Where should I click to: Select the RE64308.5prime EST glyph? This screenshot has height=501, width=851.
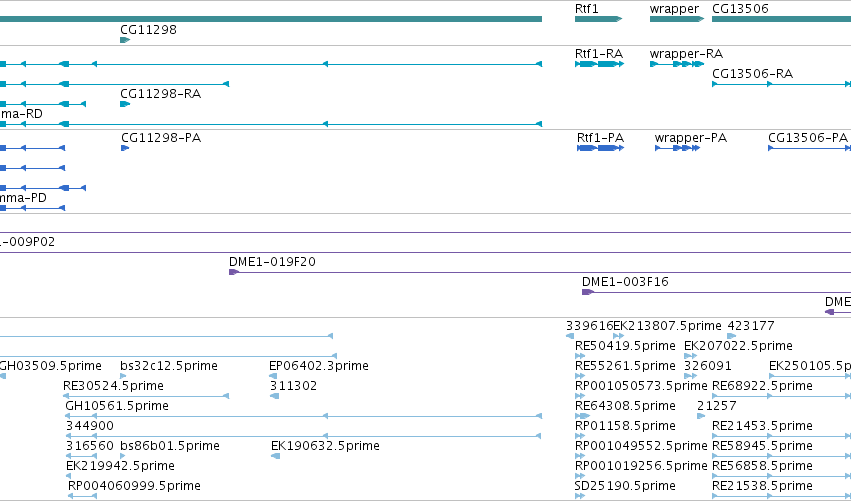click(582, 416)
